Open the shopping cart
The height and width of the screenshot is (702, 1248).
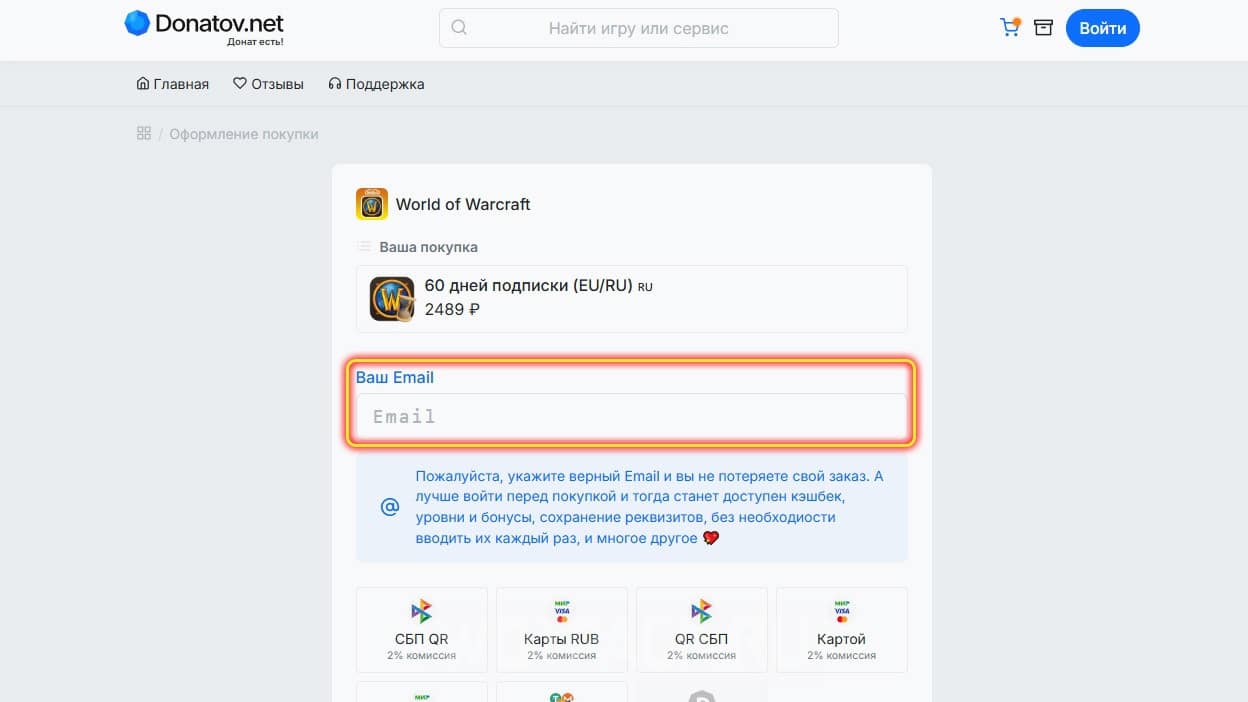coord(1011,27)
